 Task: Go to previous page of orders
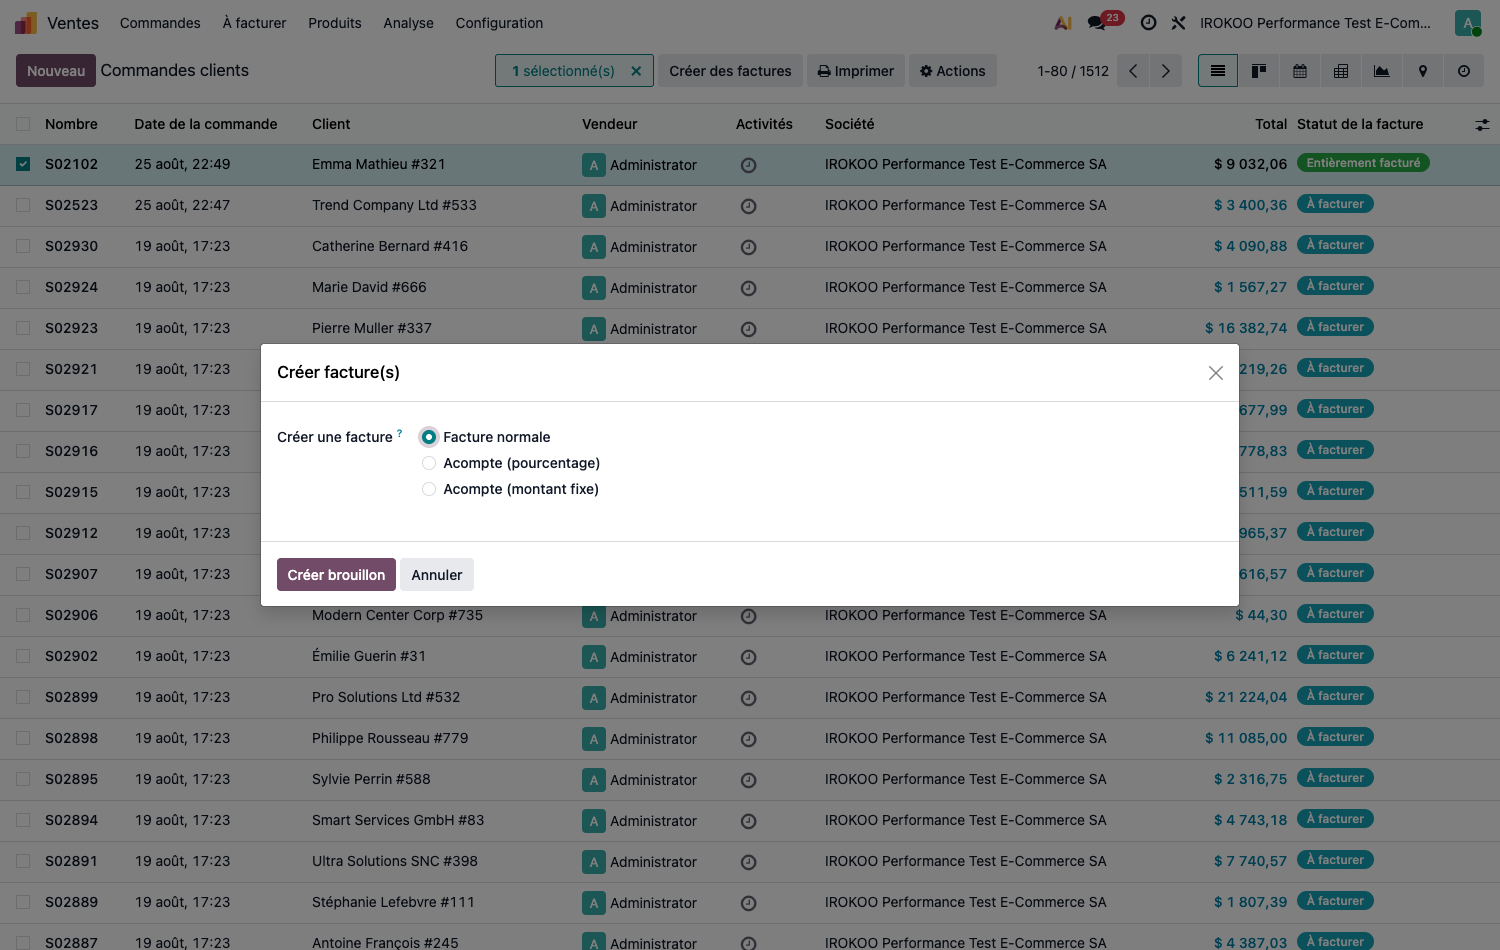click(x=1133, y=71)
